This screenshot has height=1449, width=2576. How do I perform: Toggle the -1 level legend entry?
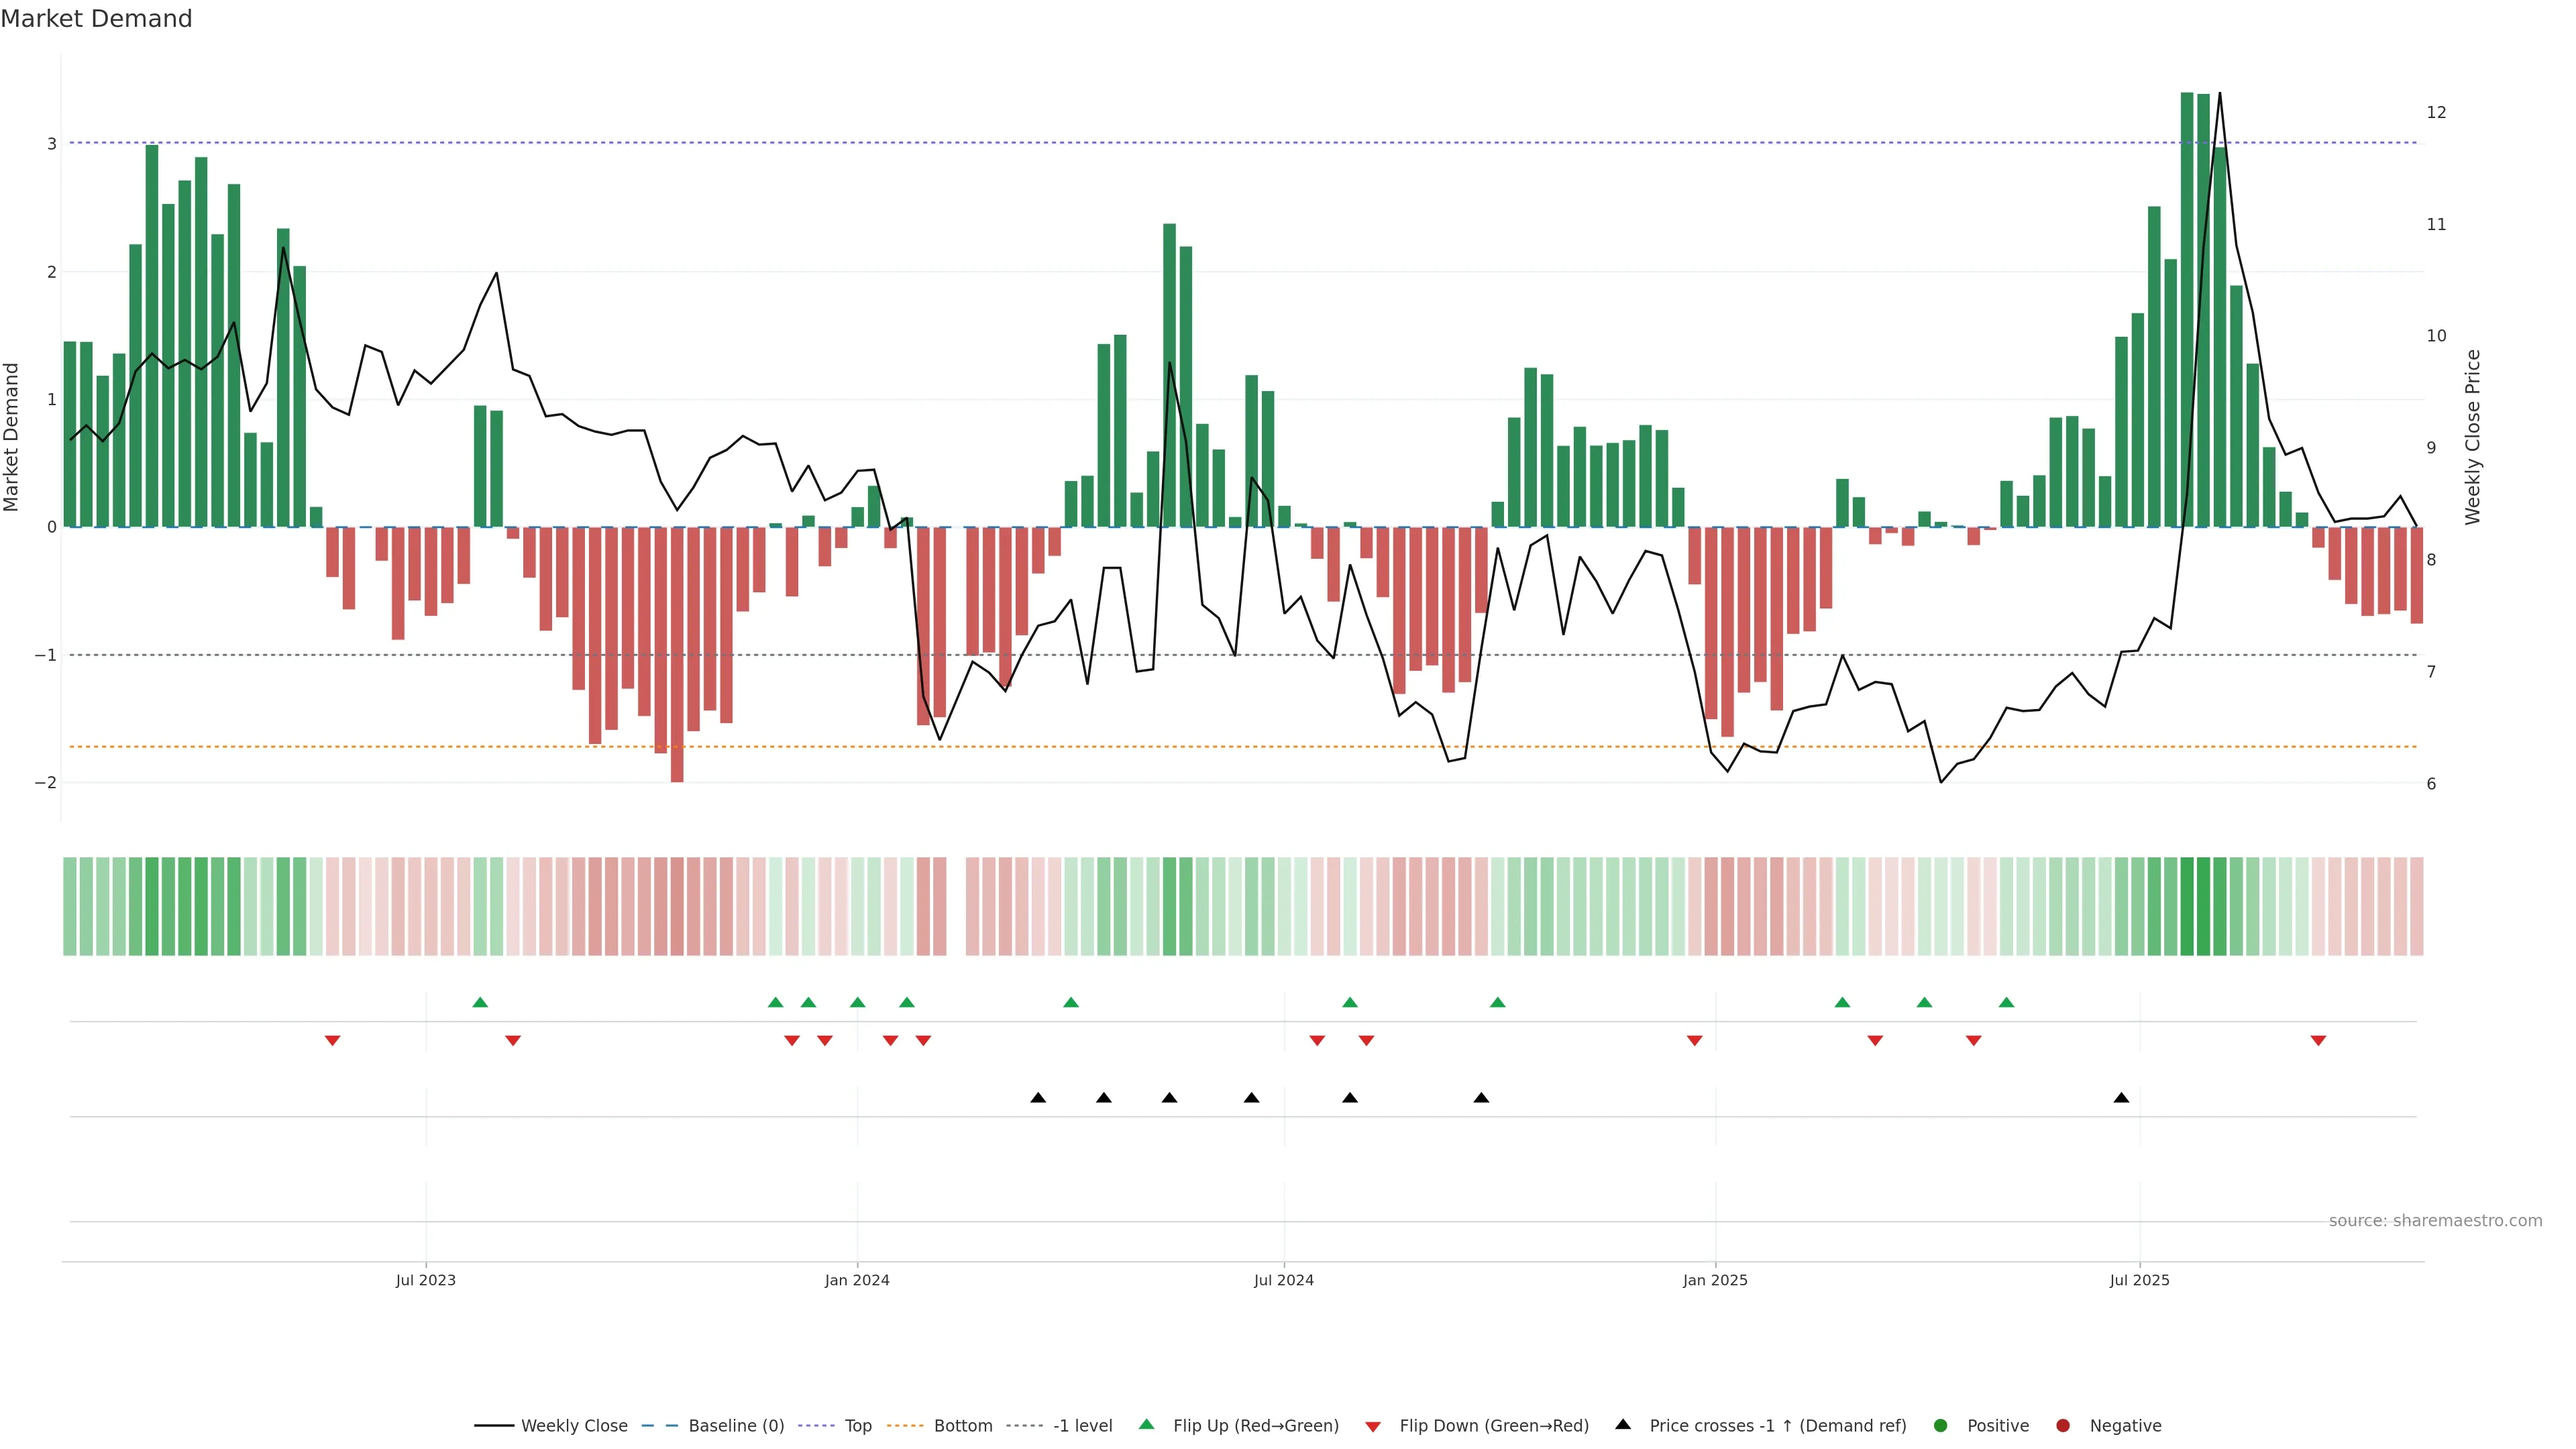[x=1082, y=1425]
